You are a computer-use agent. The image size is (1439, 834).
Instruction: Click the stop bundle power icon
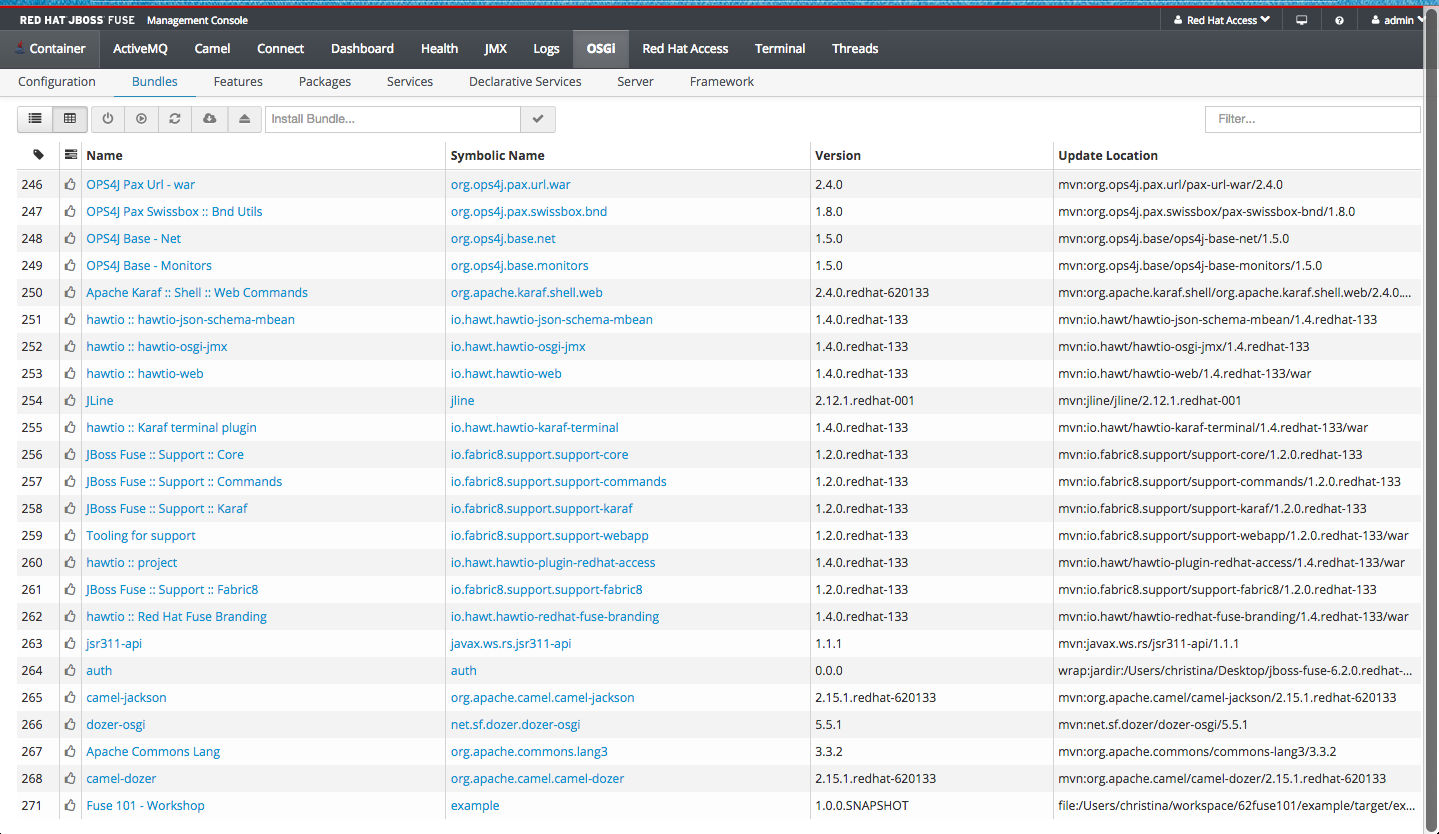[x=108, y=119]
